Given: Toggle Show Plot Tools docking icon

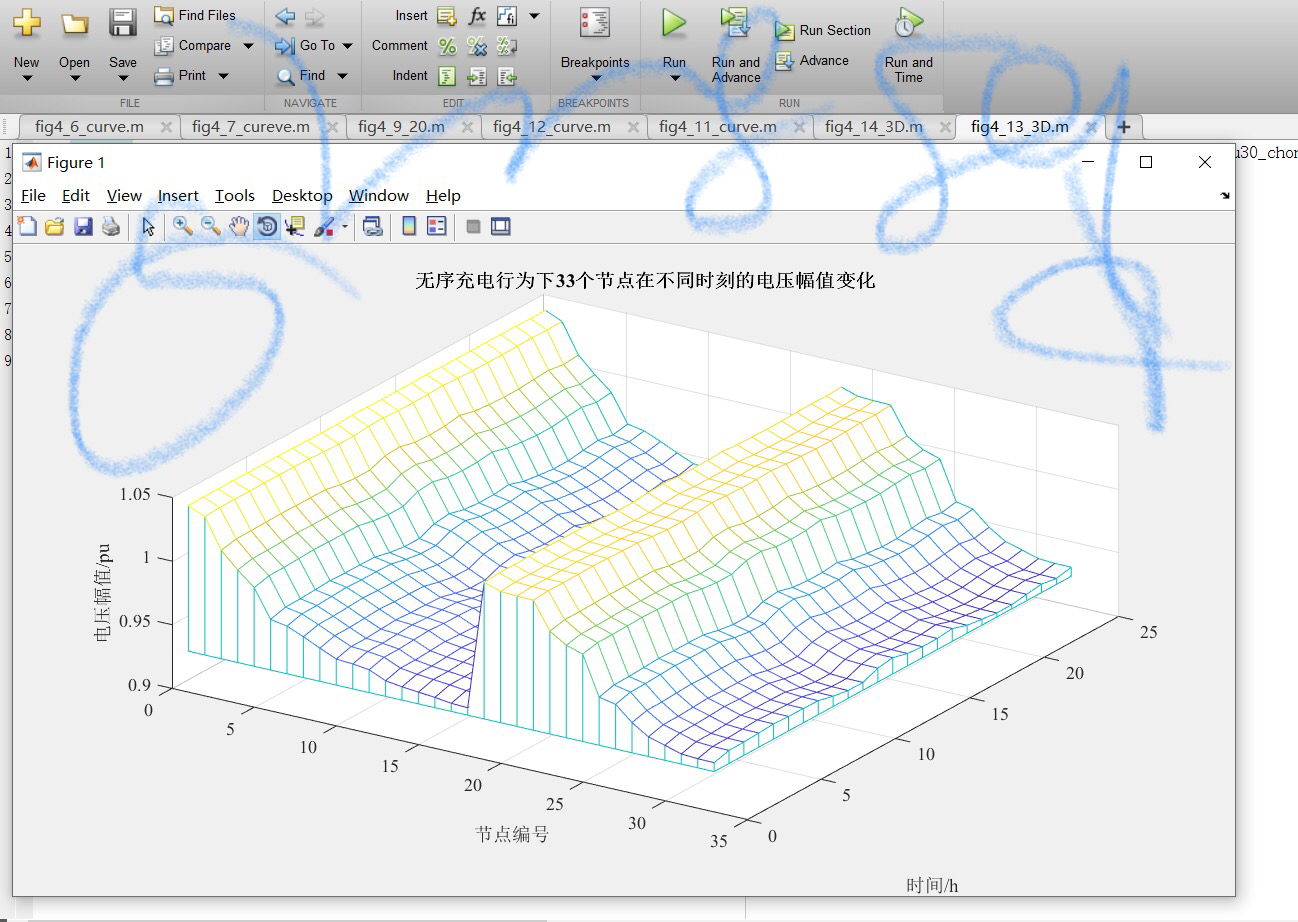Looking at the screenshot, I should point(499,226).
